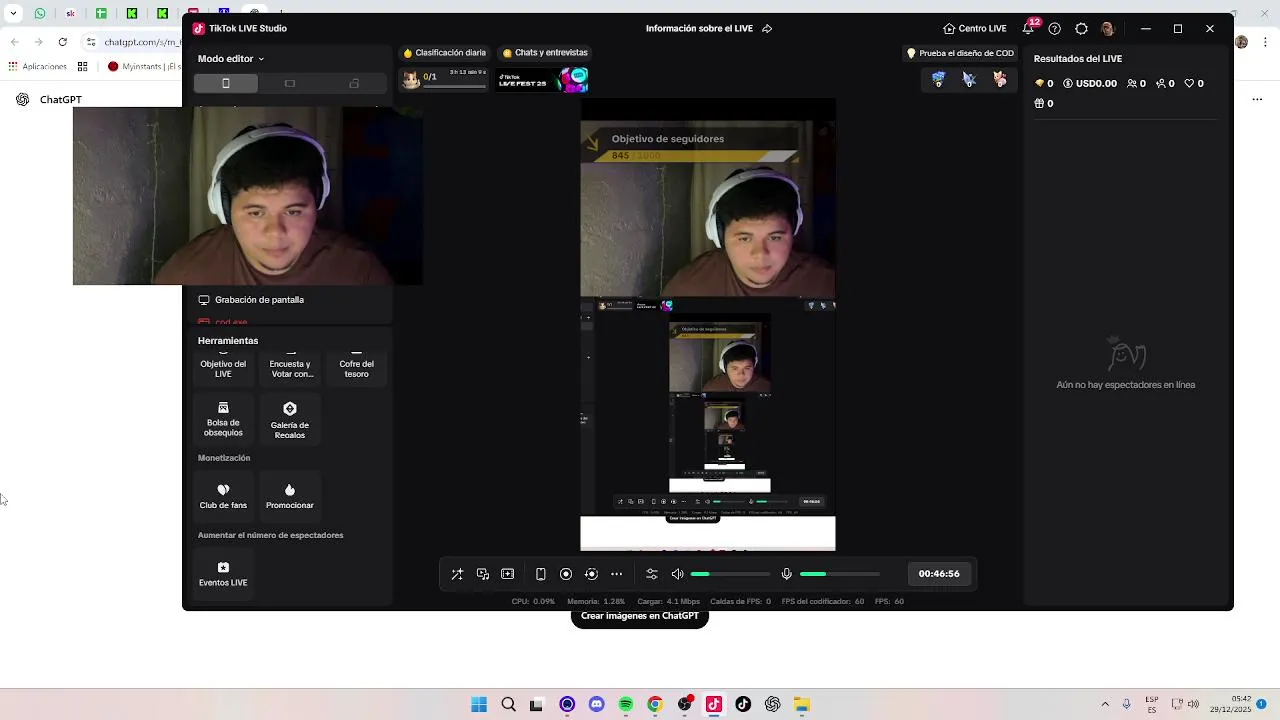Expand the Modo editor dropdown
1280x720 pixels.
coord(231,59)
